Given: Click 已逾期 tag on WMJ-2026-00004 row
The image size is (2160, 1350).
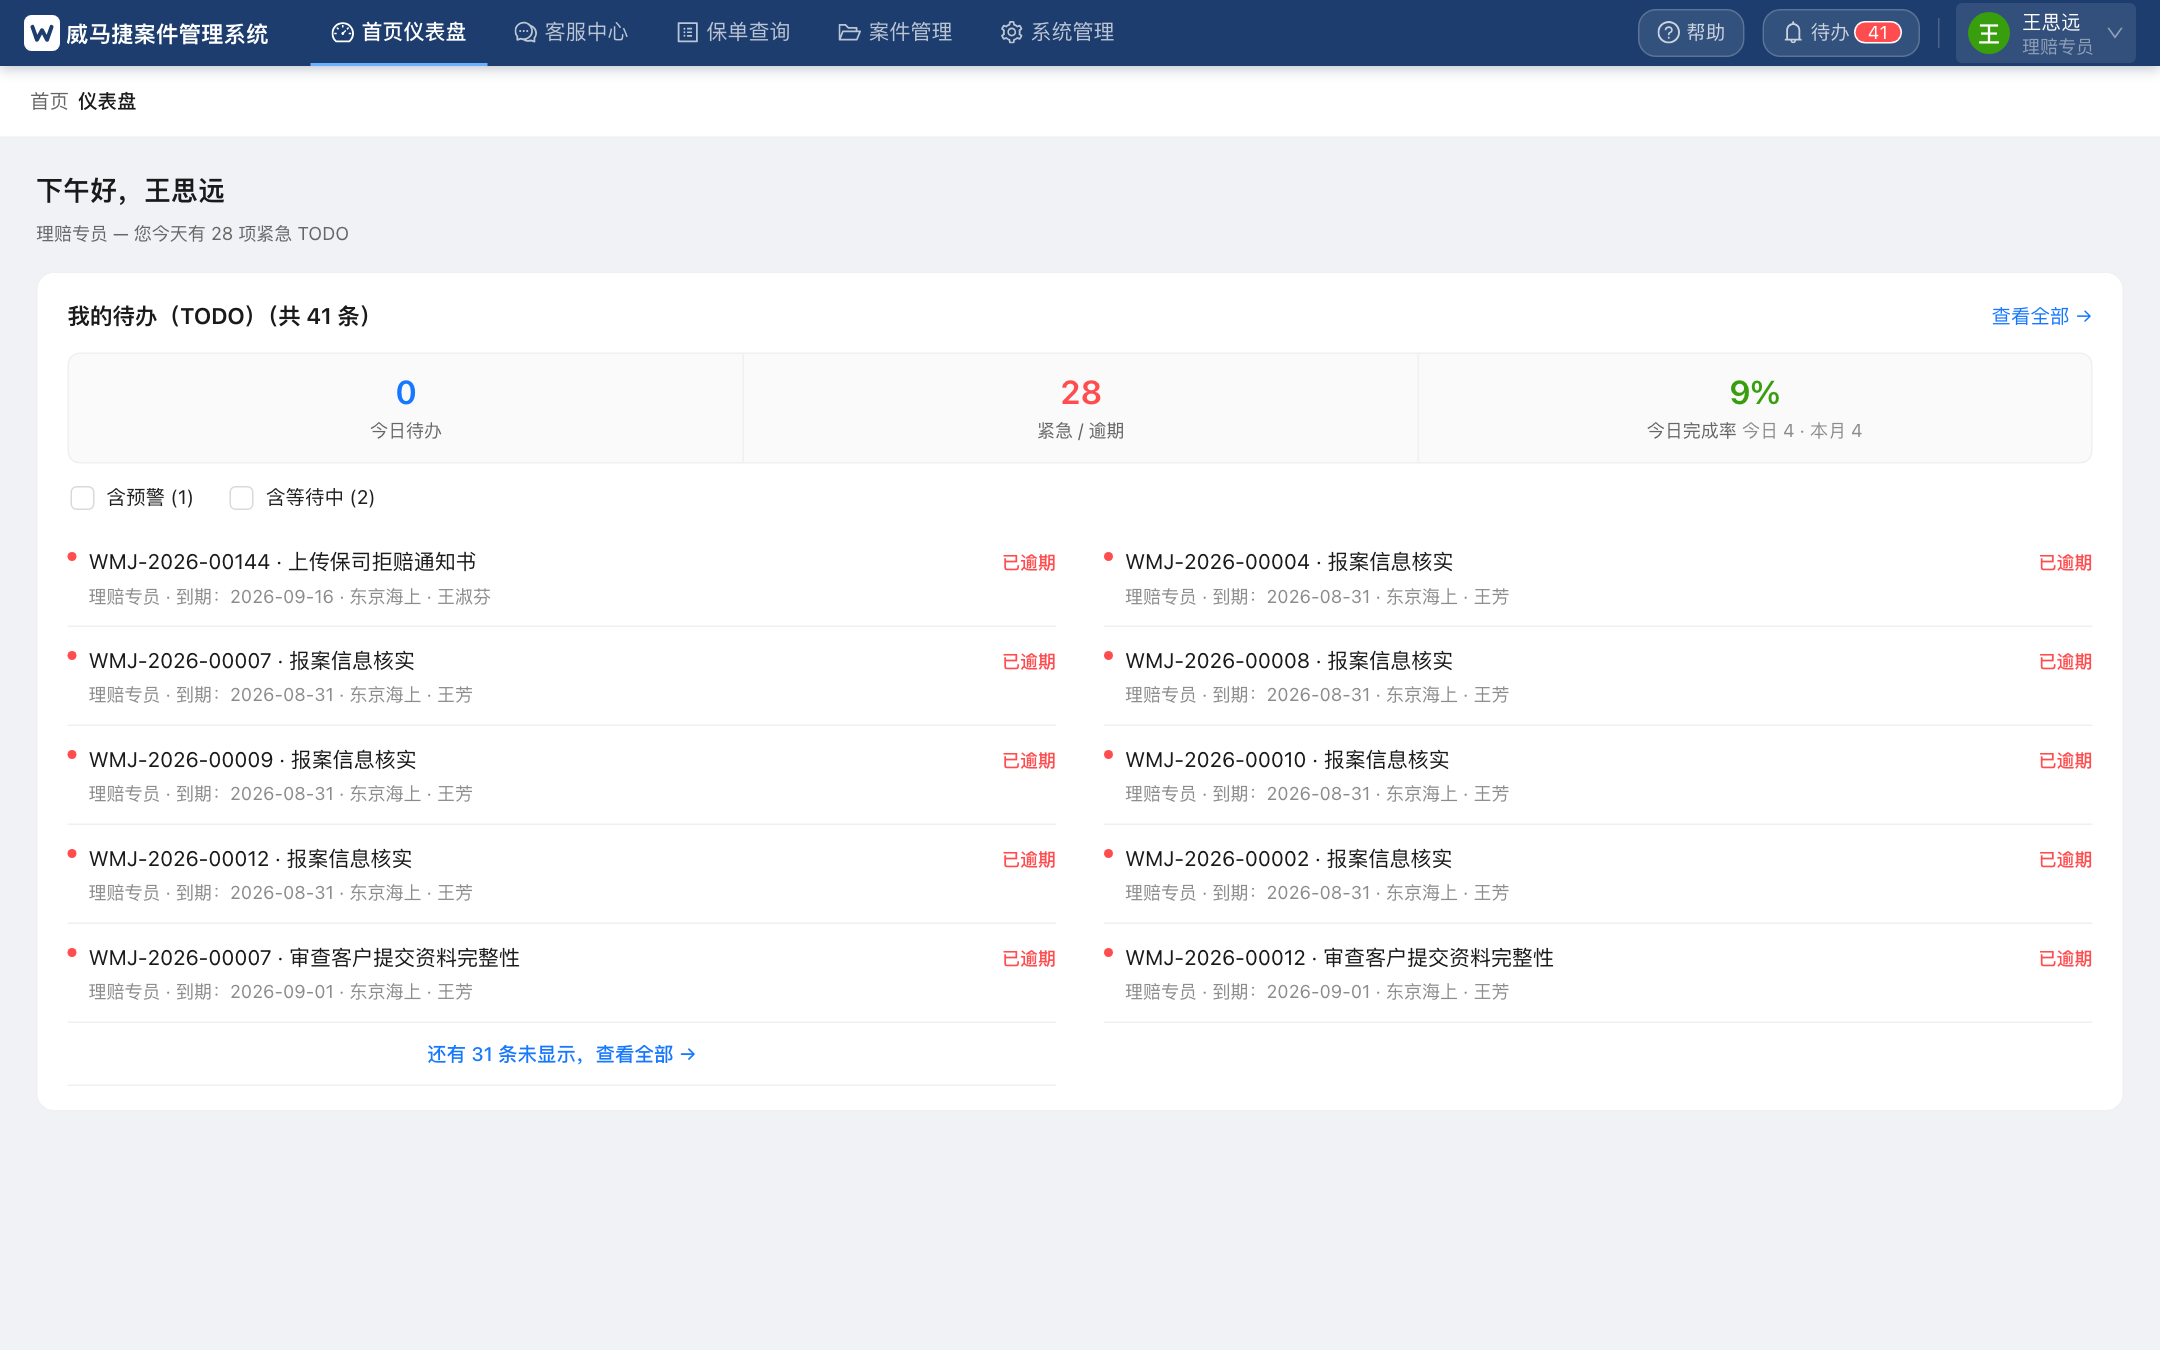Looking at the screenshot, I should click(2065, 563).
